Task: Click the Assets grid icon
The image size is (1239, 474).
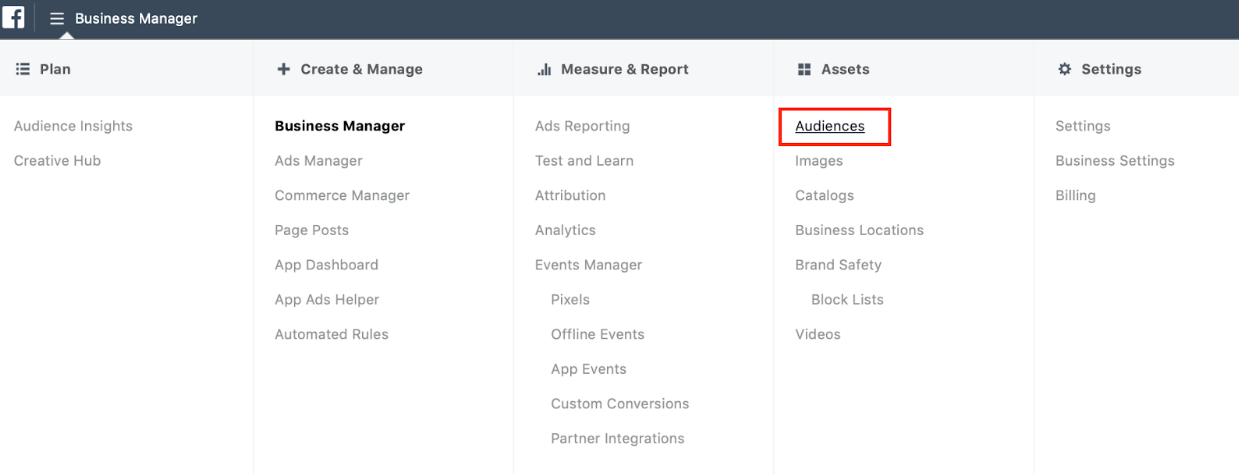Action: pos(804,69)
